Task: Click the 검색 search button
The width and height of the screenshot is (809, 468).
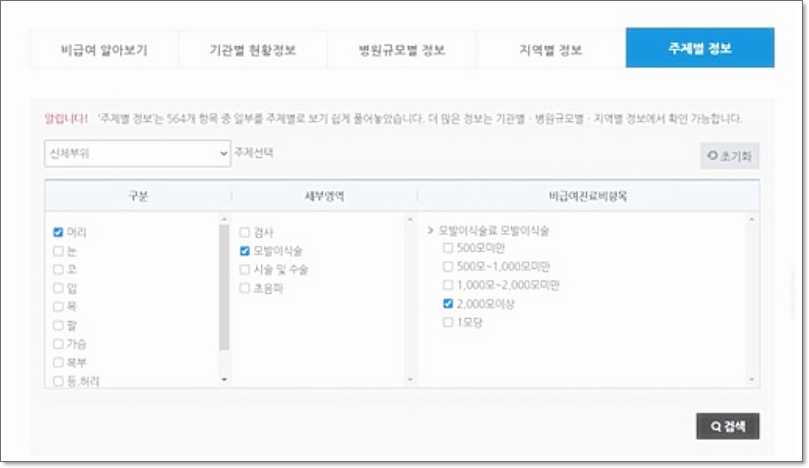Action: [727, 426]
